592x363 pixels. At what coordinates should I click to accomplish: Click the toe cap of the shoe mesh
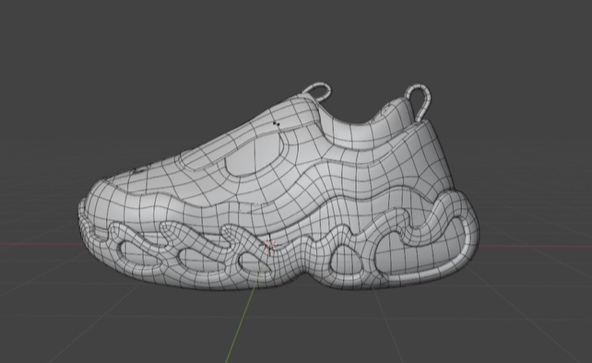point(109,189)
